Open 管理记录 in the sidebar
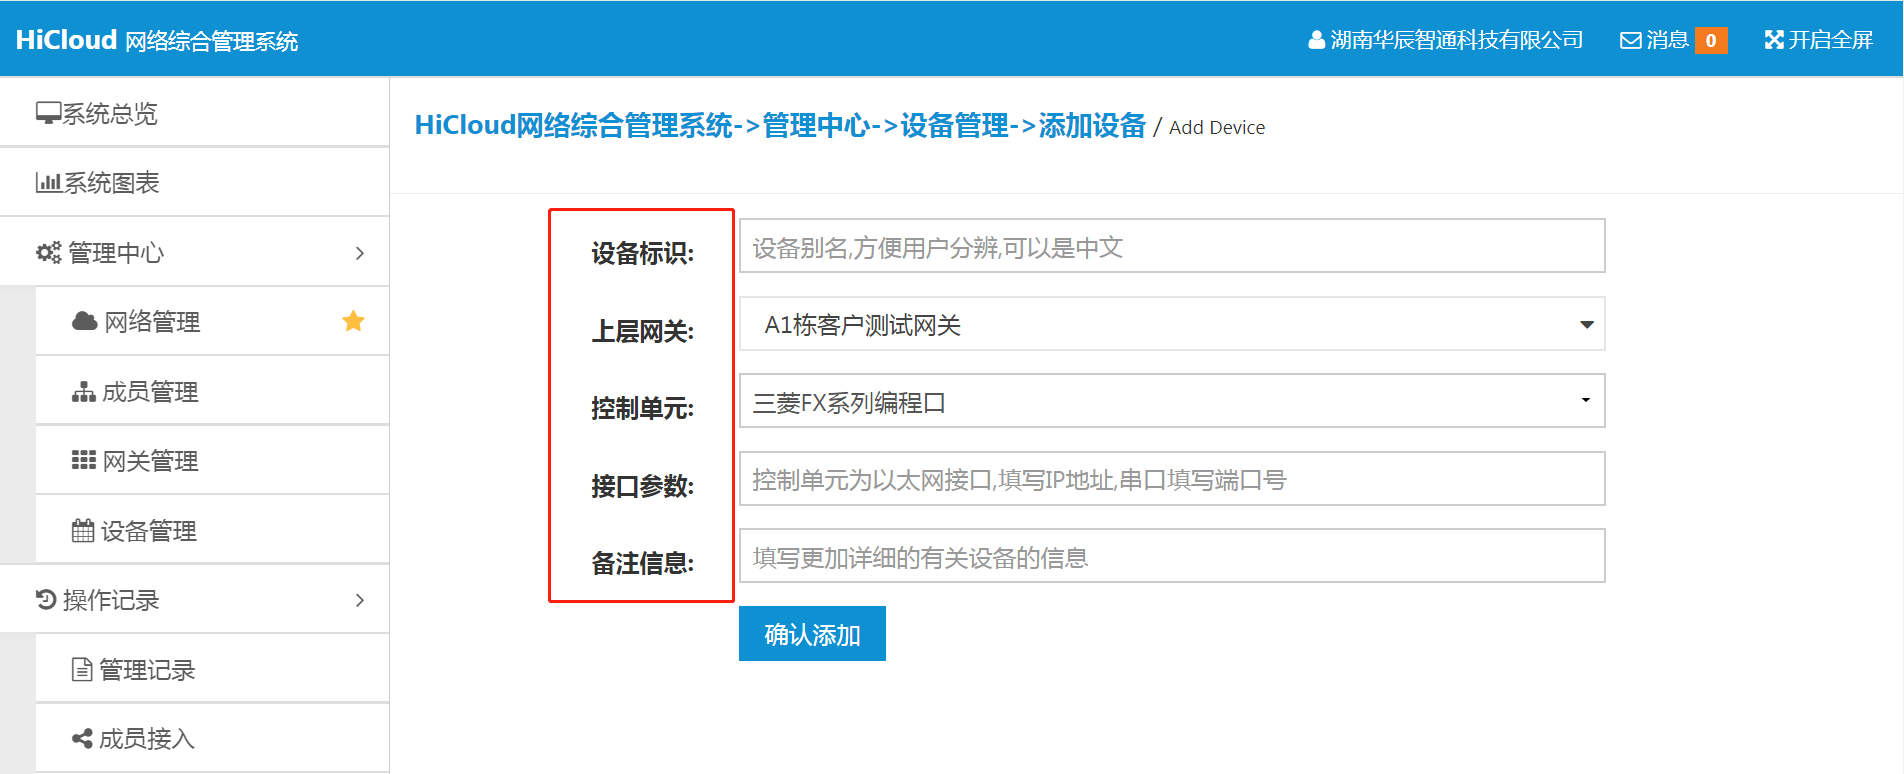Screen dimensions: 1904x774 point(146,670)
